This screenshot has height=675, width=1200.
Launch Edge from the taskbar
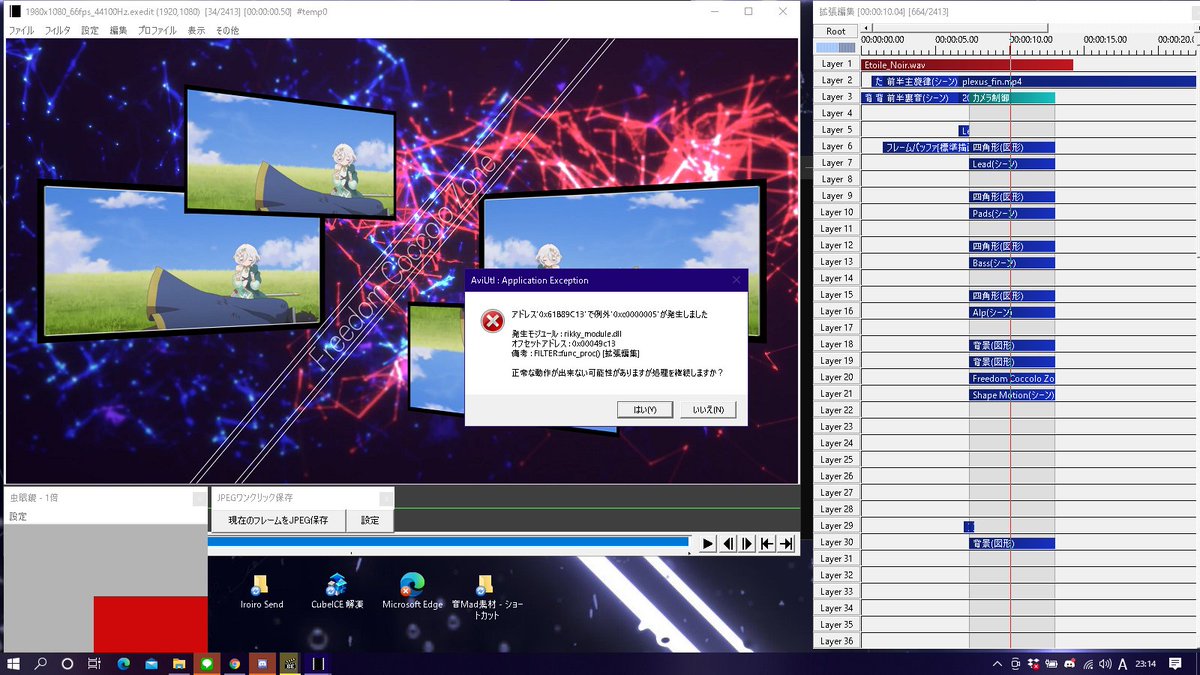click(124, 663)
